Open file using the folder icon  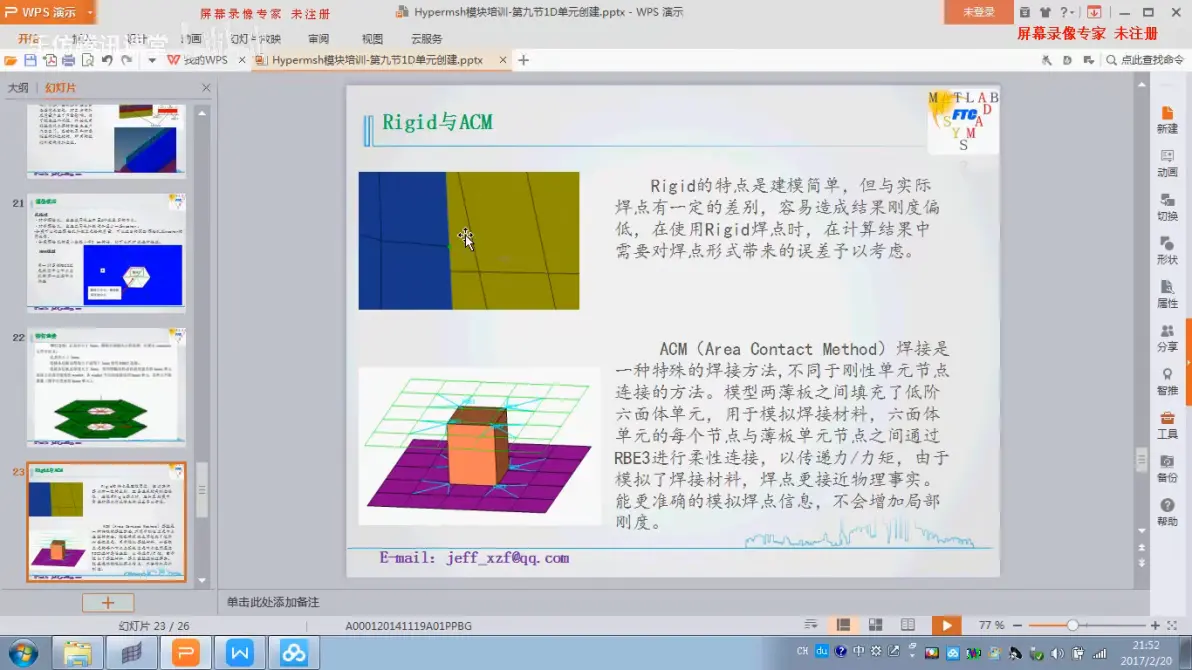click(11, 60)
